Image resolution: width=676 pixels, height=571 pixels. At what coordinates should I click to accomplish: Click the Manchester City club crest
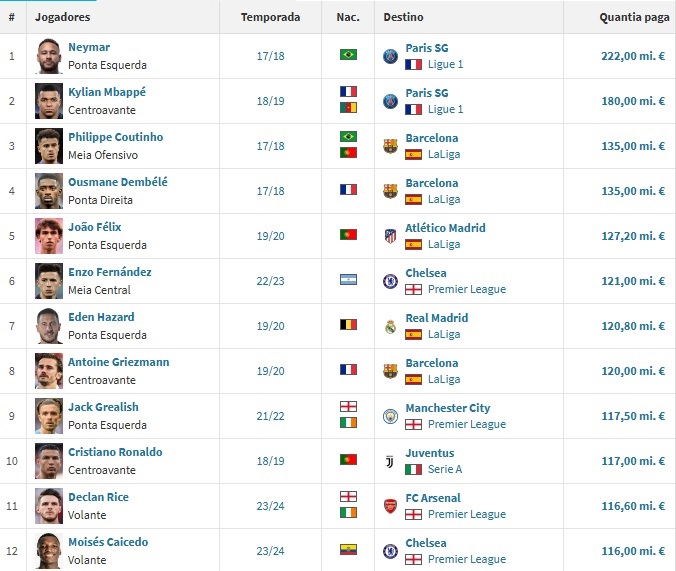tap(390, 416)
